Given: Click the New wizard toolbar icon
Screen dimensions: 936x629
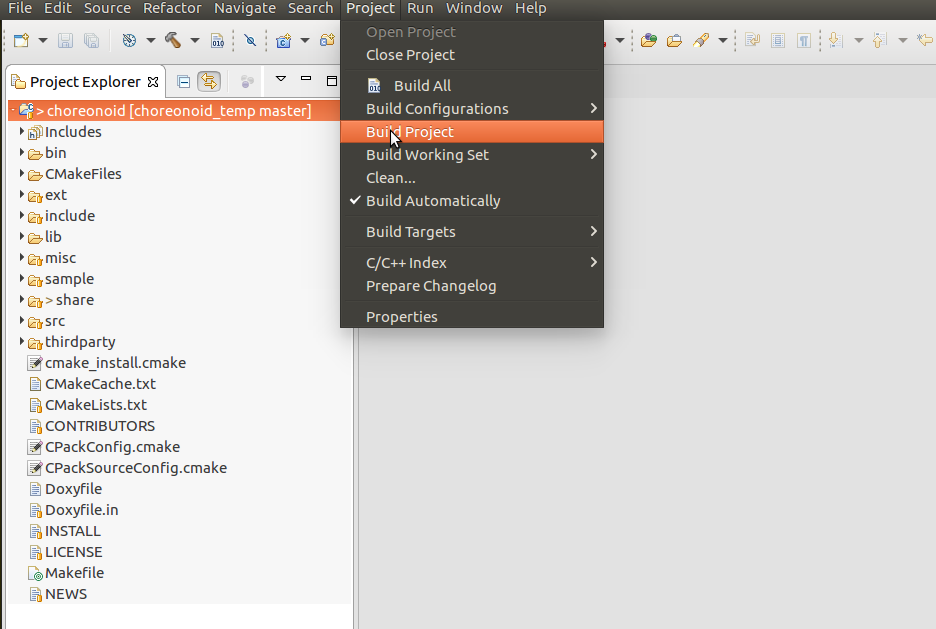Looking at the screenshot, I should [21, 41].
